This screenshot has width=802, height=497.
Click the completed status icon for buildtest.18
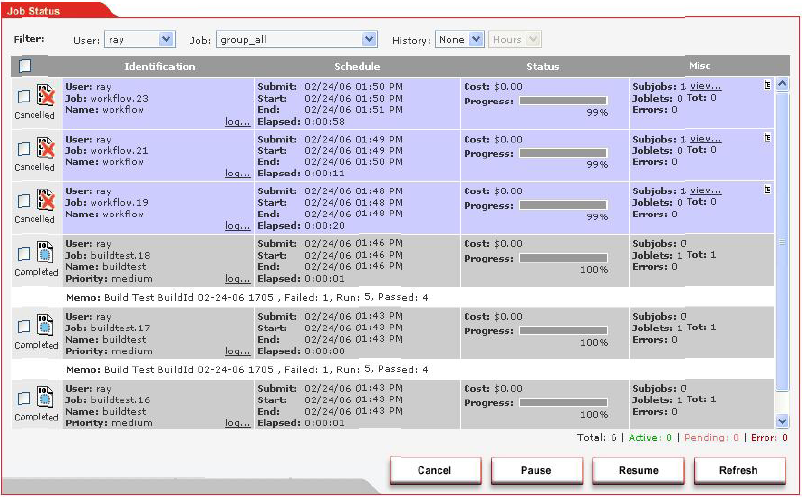[x=45, y=253]
